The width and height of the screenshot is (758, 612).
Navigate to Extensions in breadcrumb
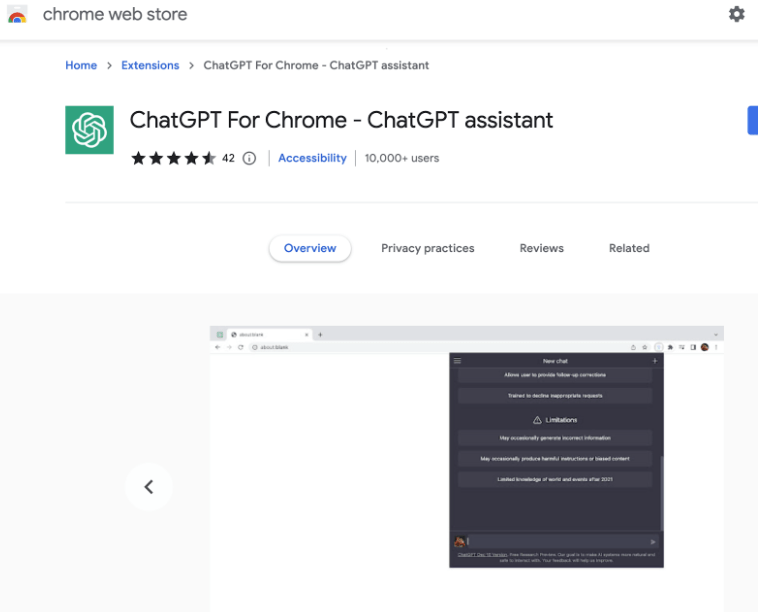(150, 65)
